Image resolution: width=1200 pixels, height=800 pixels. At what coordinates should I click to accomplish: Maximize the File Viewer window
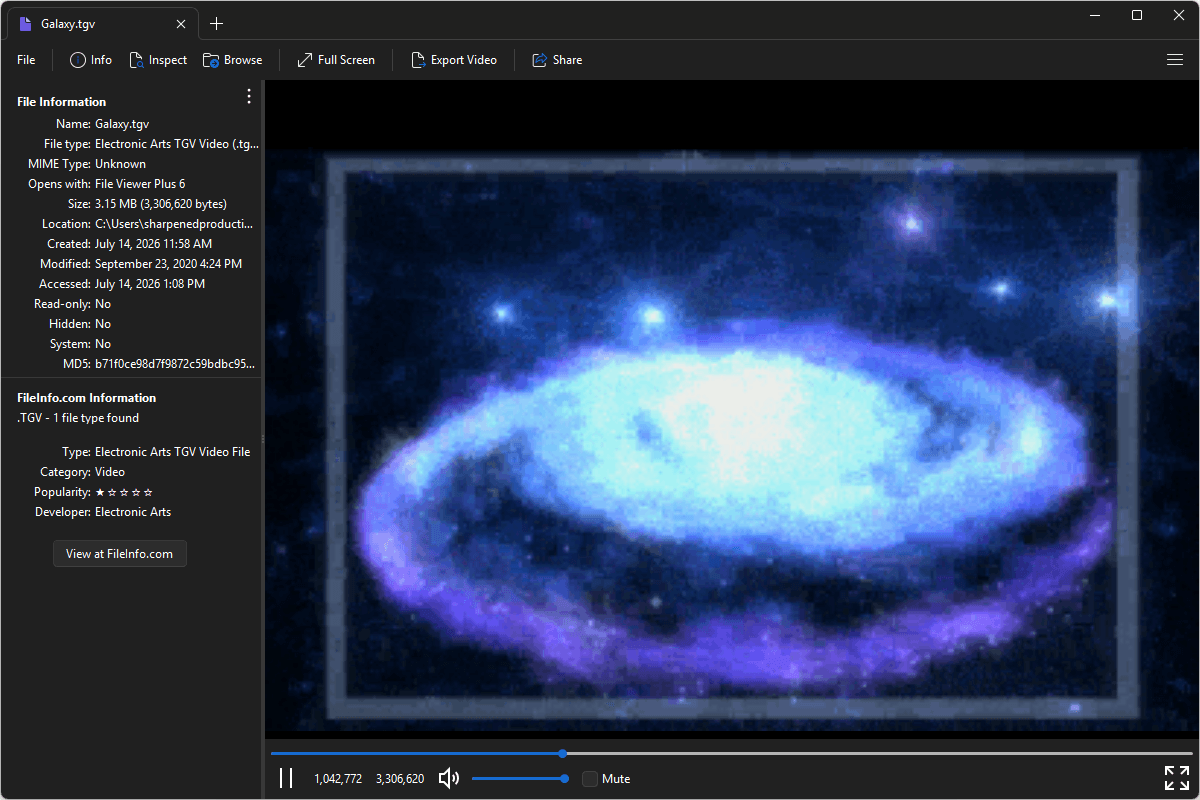(1137, 15)
